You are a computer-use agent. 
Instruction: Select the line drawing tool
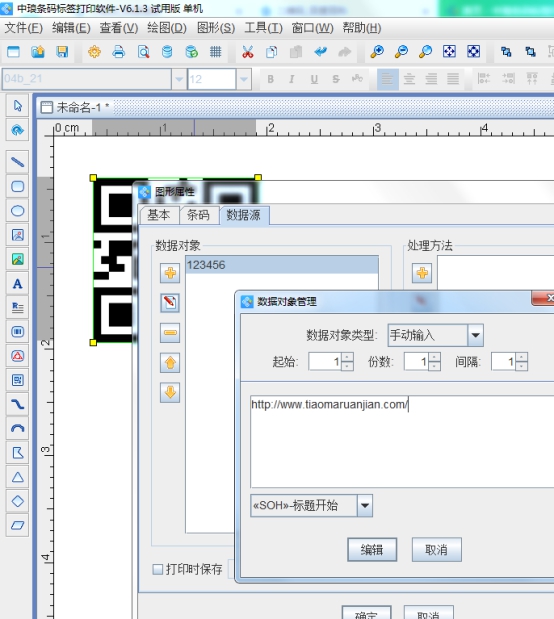(x=17, y=162)
